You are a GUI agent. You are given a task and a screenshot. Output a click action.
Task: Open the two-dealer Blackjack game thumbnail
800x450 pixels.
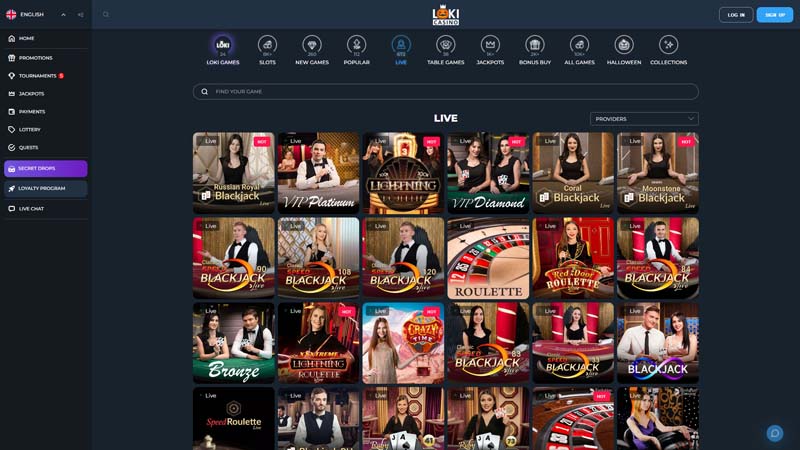(658, 343)
